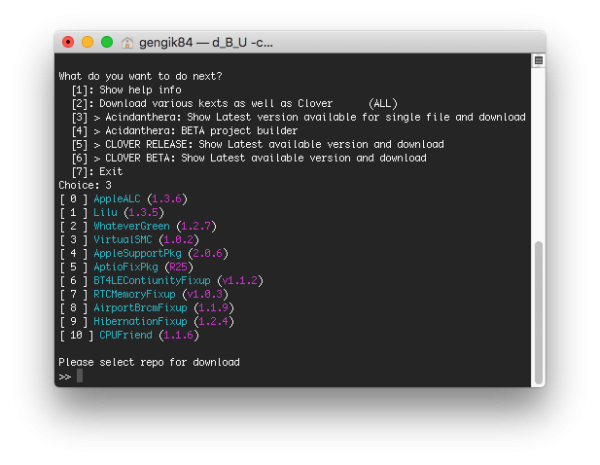Click the terminal scrollbar thumb

(x=538, y=310)
